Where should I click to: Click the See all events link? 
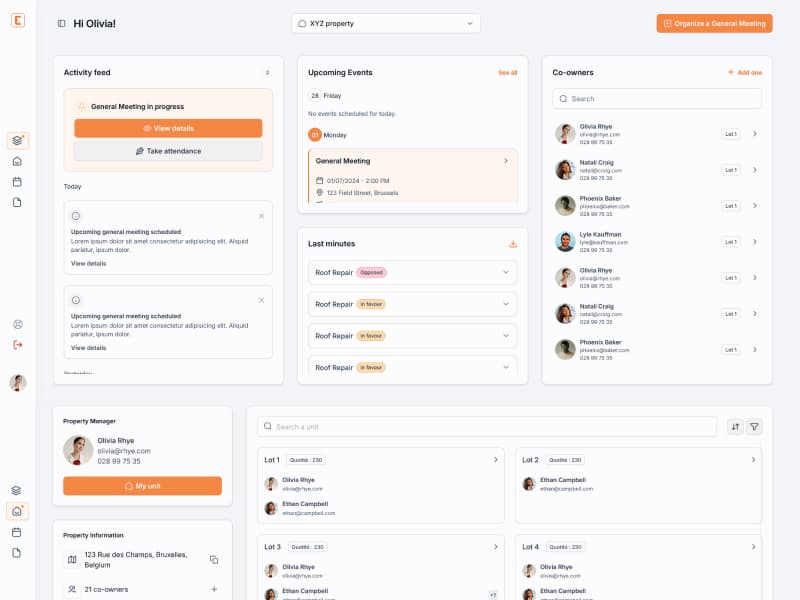(507, 73)
